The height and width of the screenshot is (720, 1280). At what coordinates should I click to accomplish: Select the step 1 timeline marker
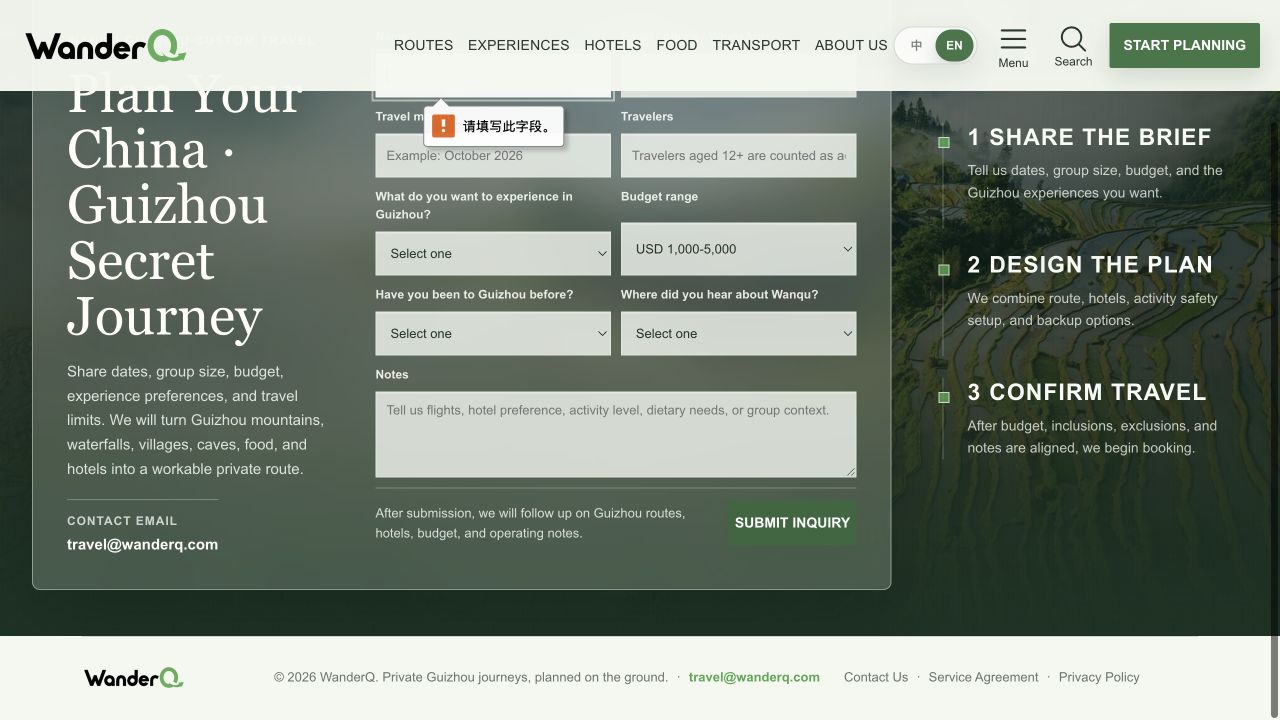pyautogui.click(x=944, y=143)
